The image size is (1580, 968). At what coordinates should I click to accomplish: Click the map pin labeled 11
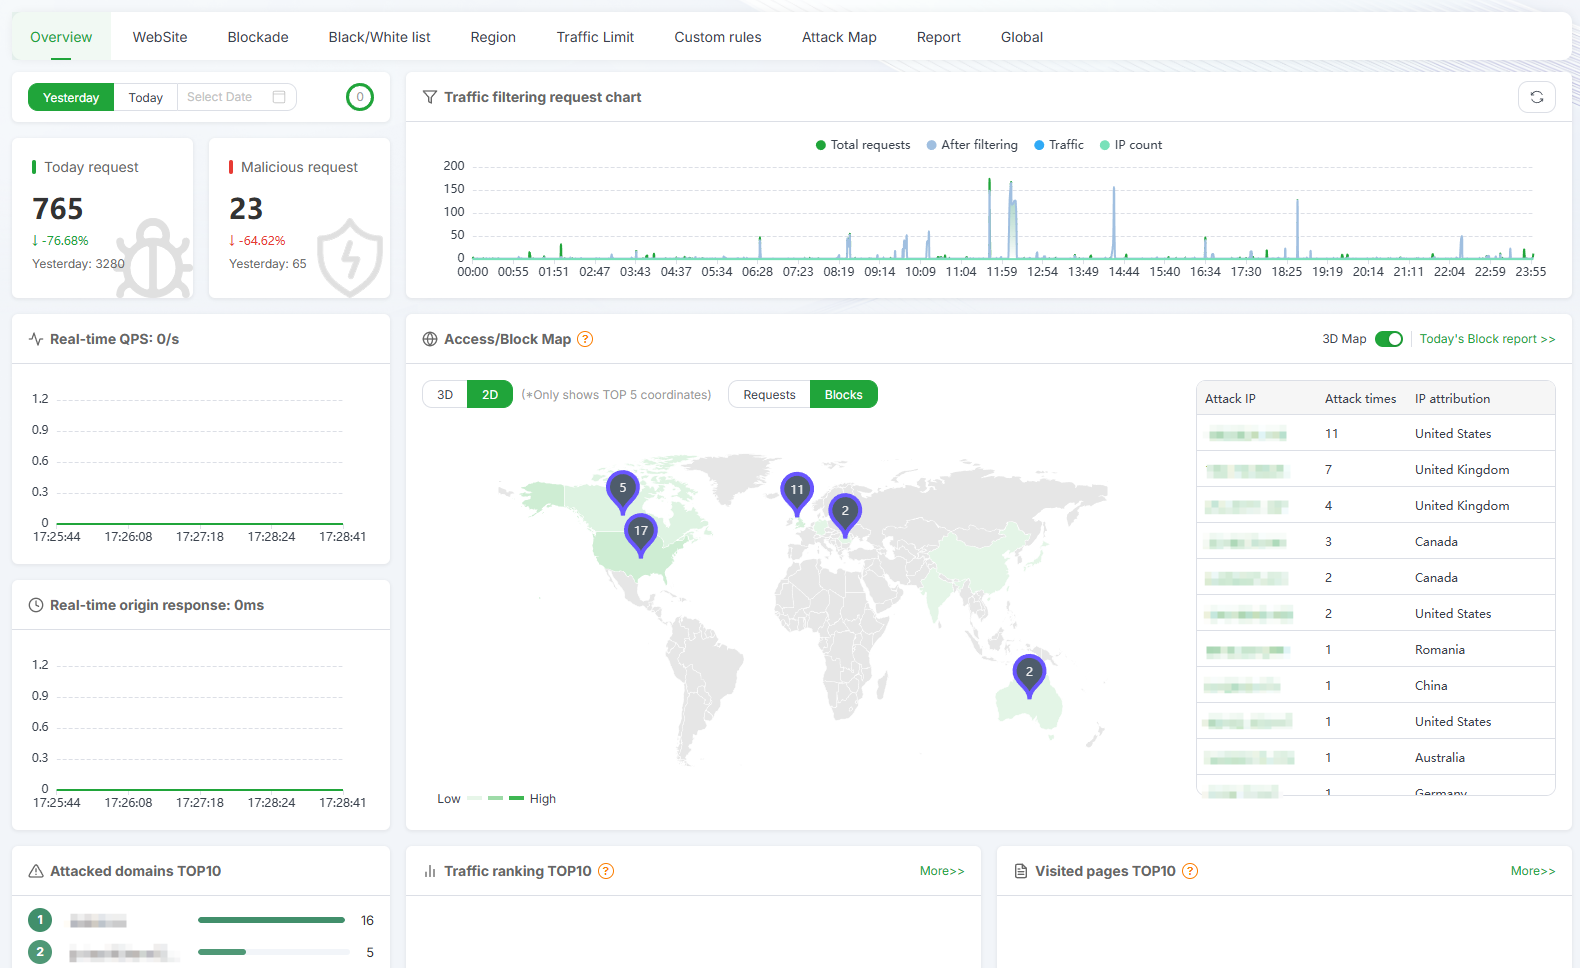(x=797, y=492)
